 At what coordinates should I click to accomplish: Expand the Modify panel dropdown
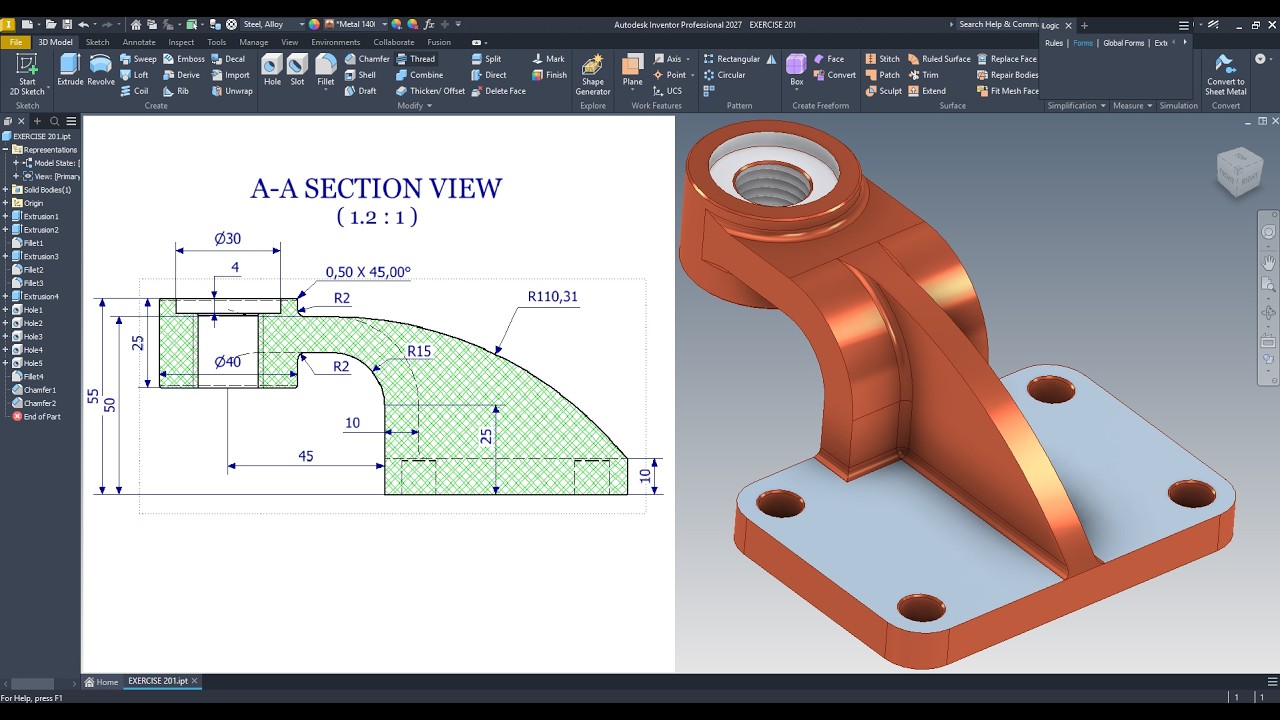(415, 105)
